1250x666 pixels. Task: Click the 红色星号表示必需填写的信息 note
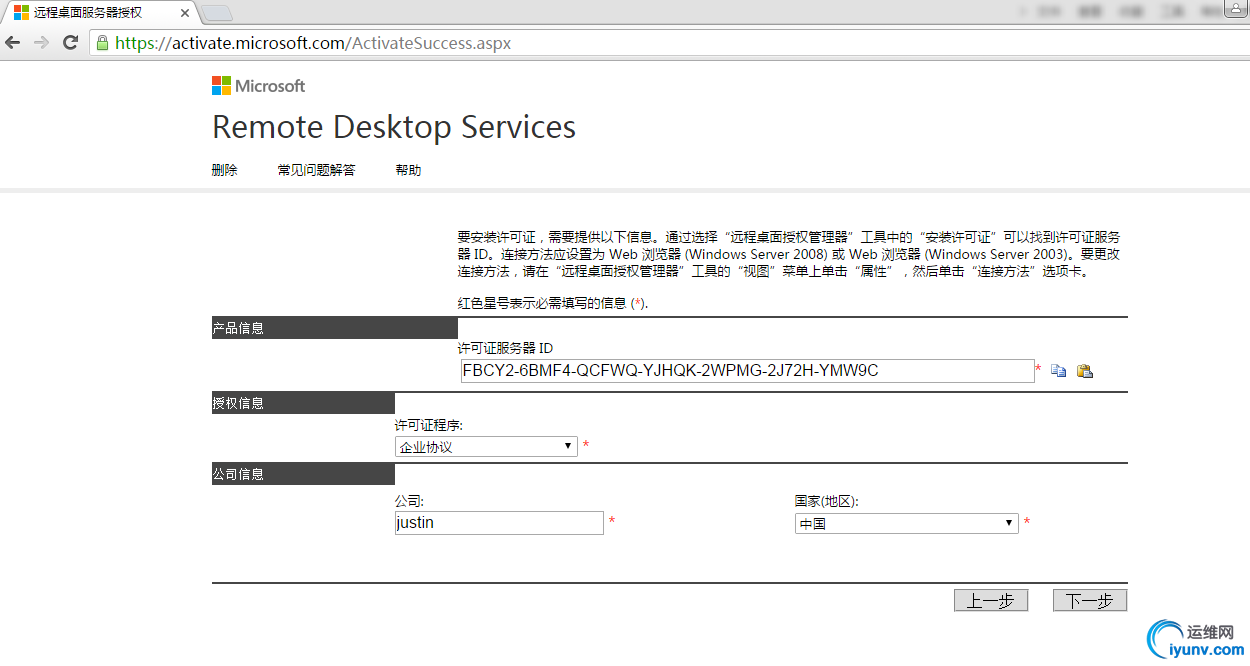(x=553, y=303)
